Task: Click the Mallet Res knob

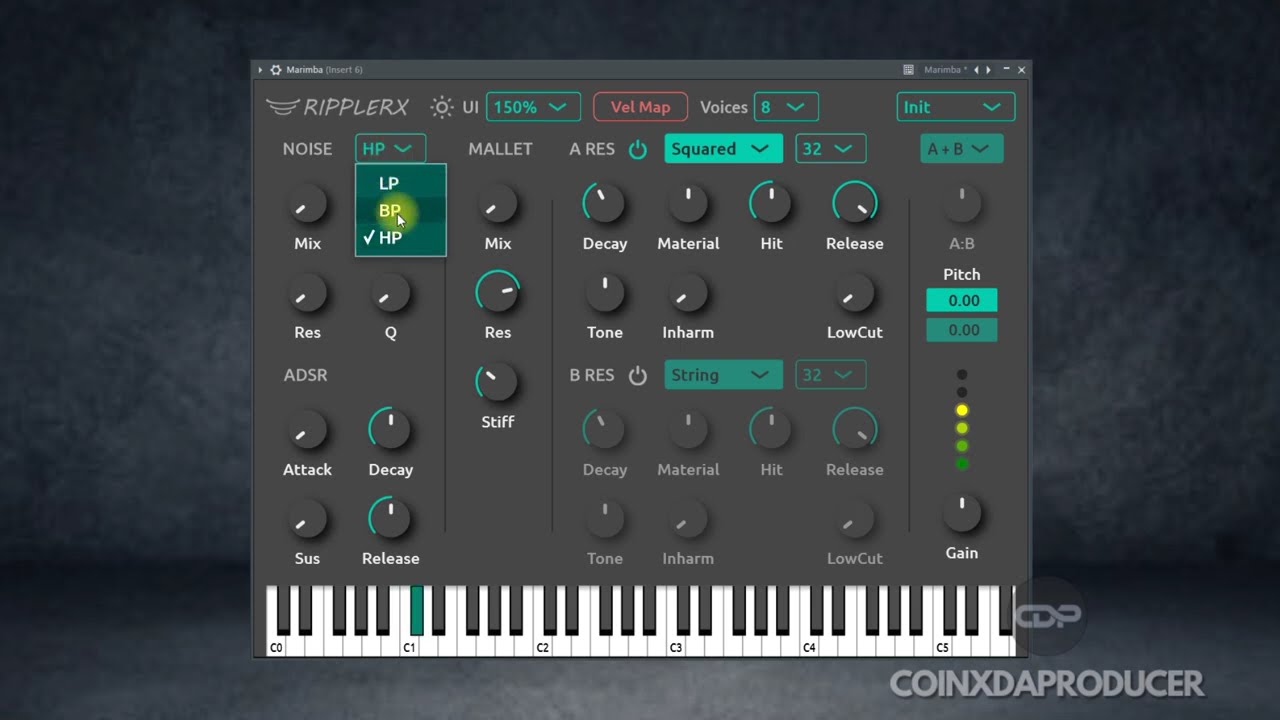Action: (x=498, y=293)
